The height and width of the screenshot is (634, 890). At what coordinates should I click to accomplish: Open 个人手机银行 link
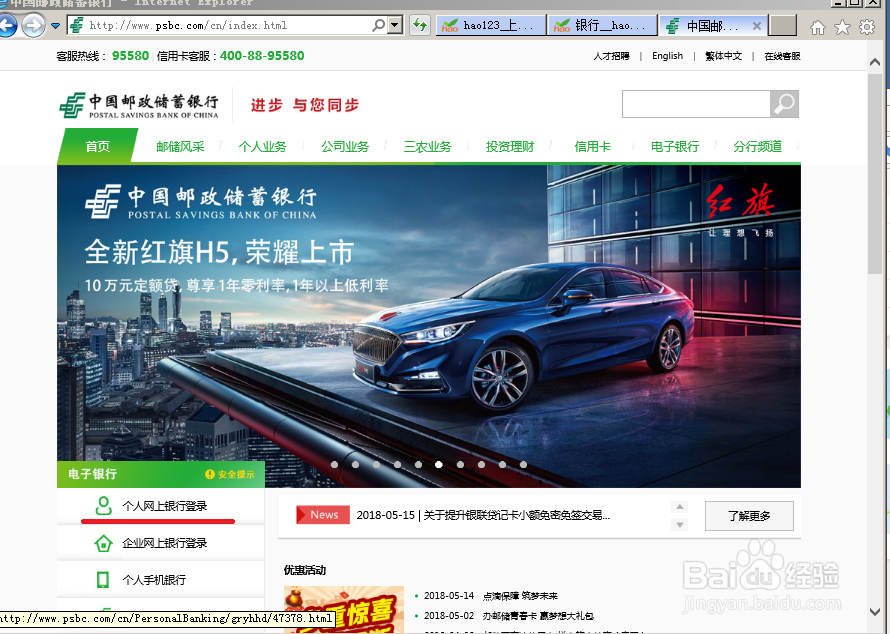tap(154, 580)
